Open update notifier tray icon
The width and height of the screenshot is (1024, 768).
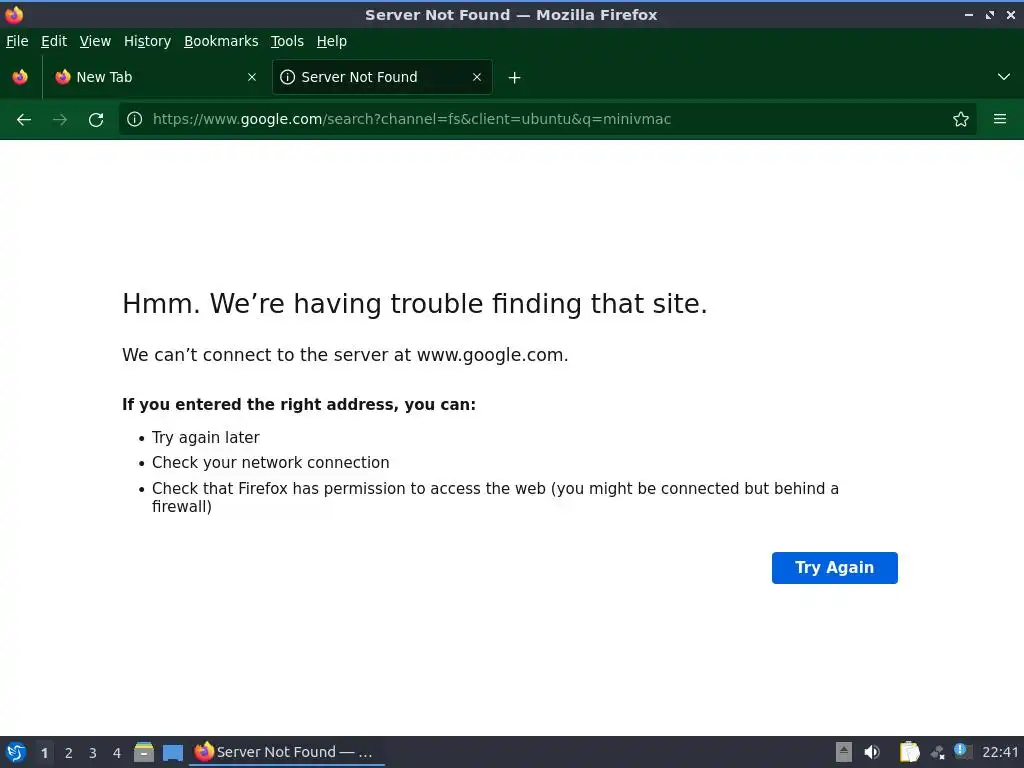point(963,751)
